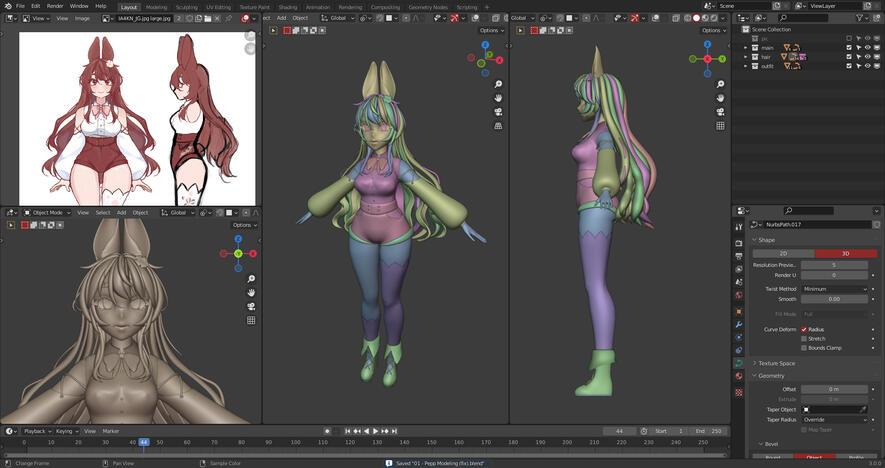The width and height of the screenshot is (885, 468).
Task: Open the Options button in center viewport
Action: click(x=490, y=30)
